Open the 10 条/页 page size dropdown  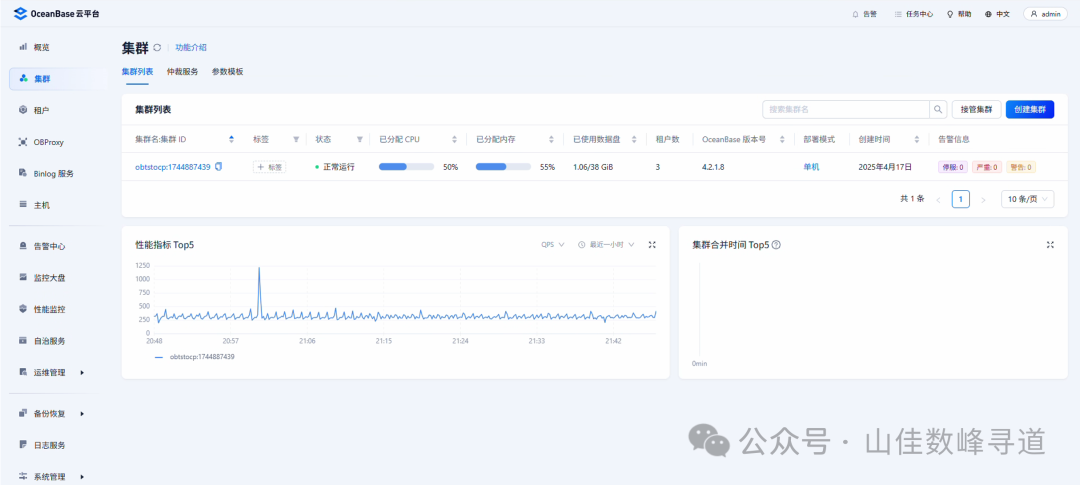tap(1028, 200)
